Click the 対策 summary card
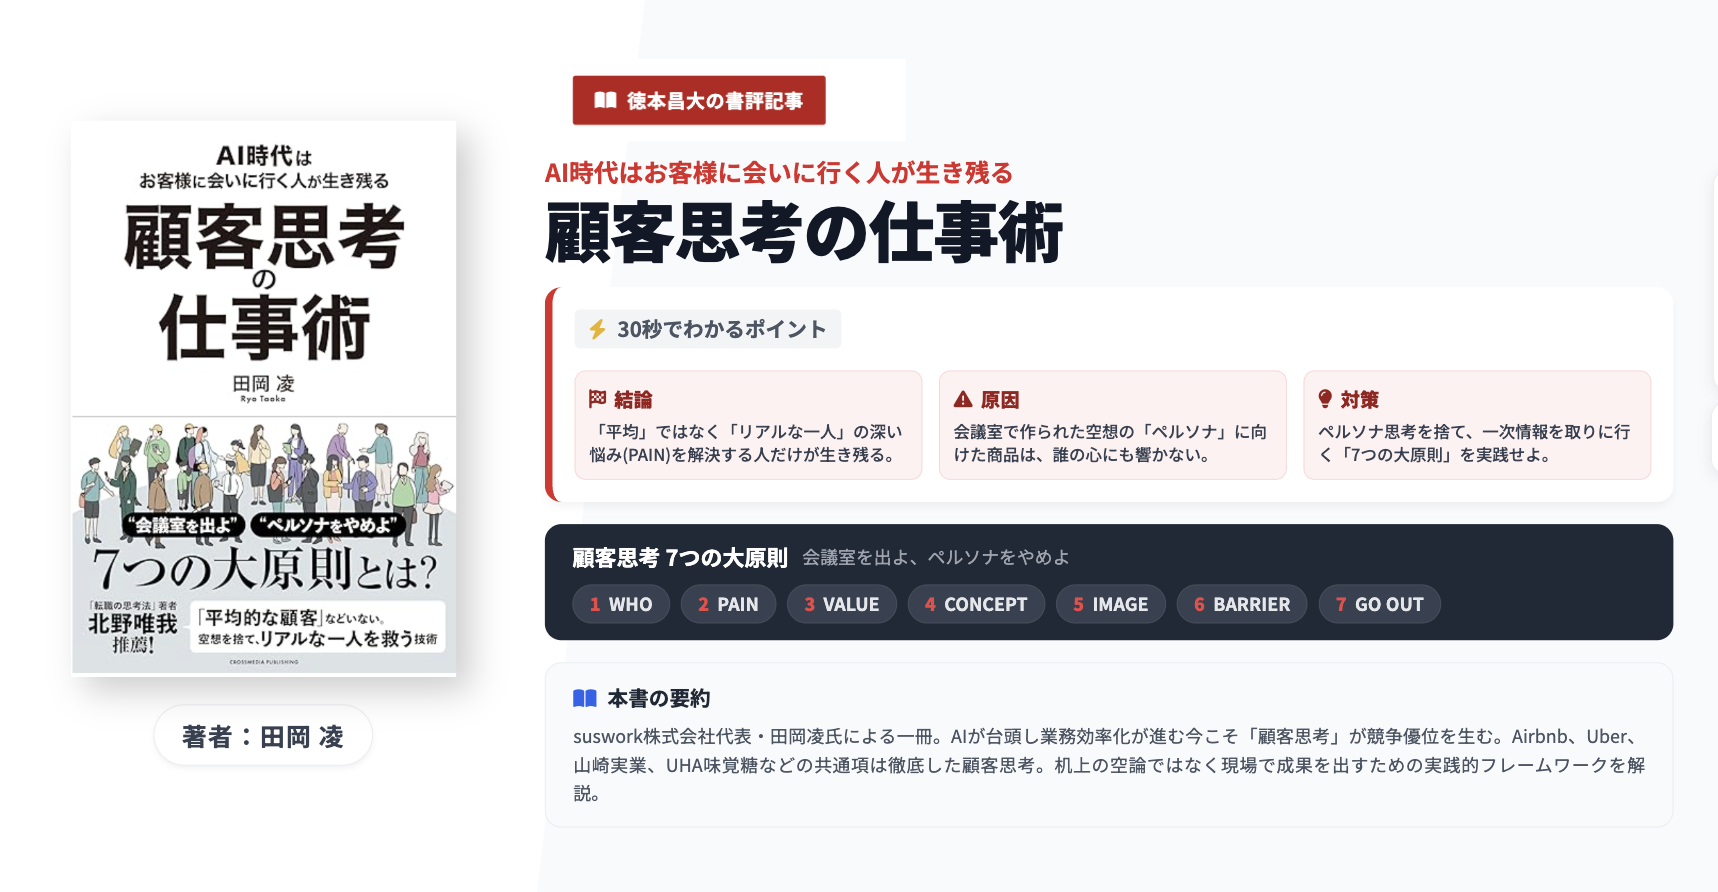Screen dimensions: 1718x892 click(1477, 425)
